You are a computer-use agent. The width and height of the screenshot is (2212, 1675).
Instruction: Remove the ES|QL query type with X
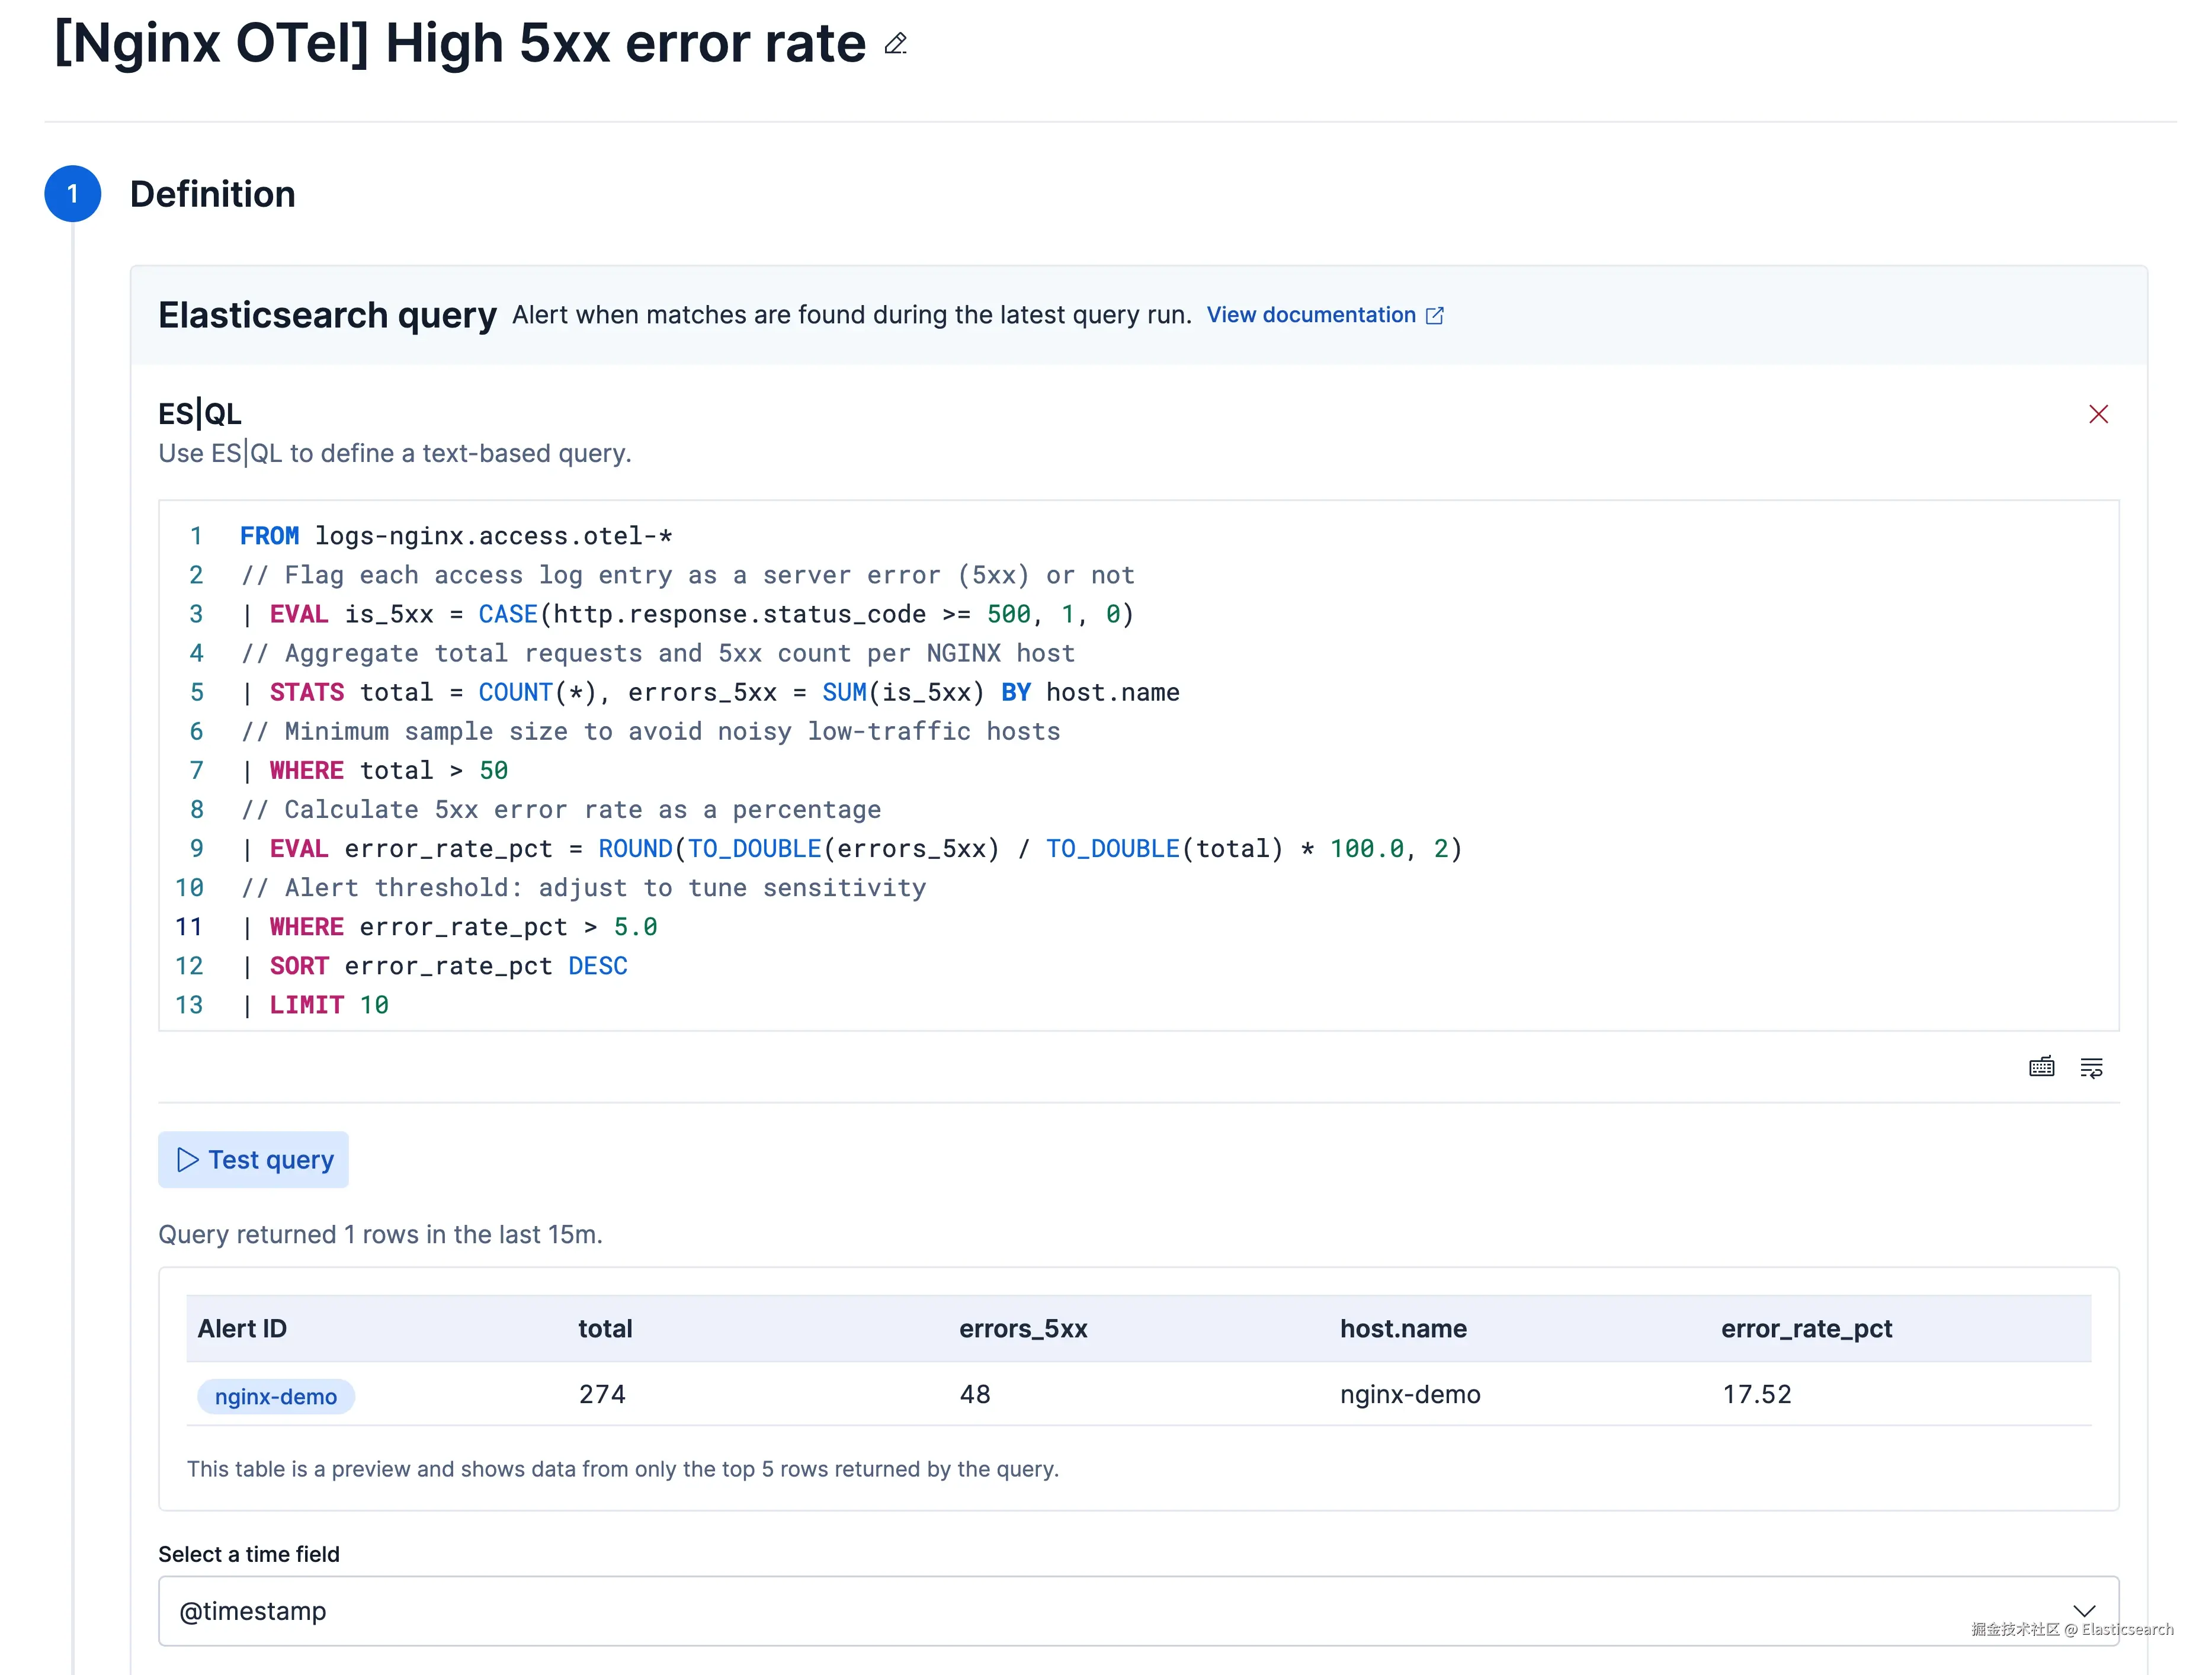pyautogui.click(x=2098, y=414)
